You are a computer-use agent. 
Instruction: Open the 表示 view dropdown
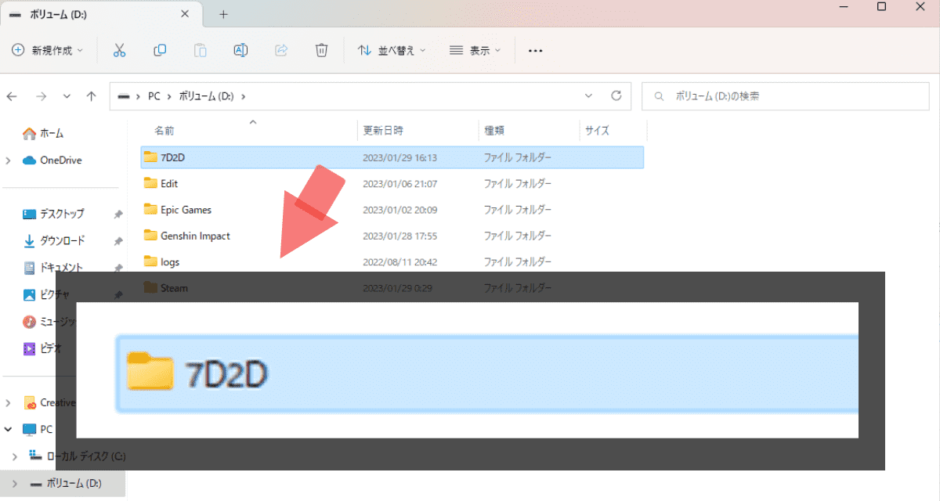475,50
